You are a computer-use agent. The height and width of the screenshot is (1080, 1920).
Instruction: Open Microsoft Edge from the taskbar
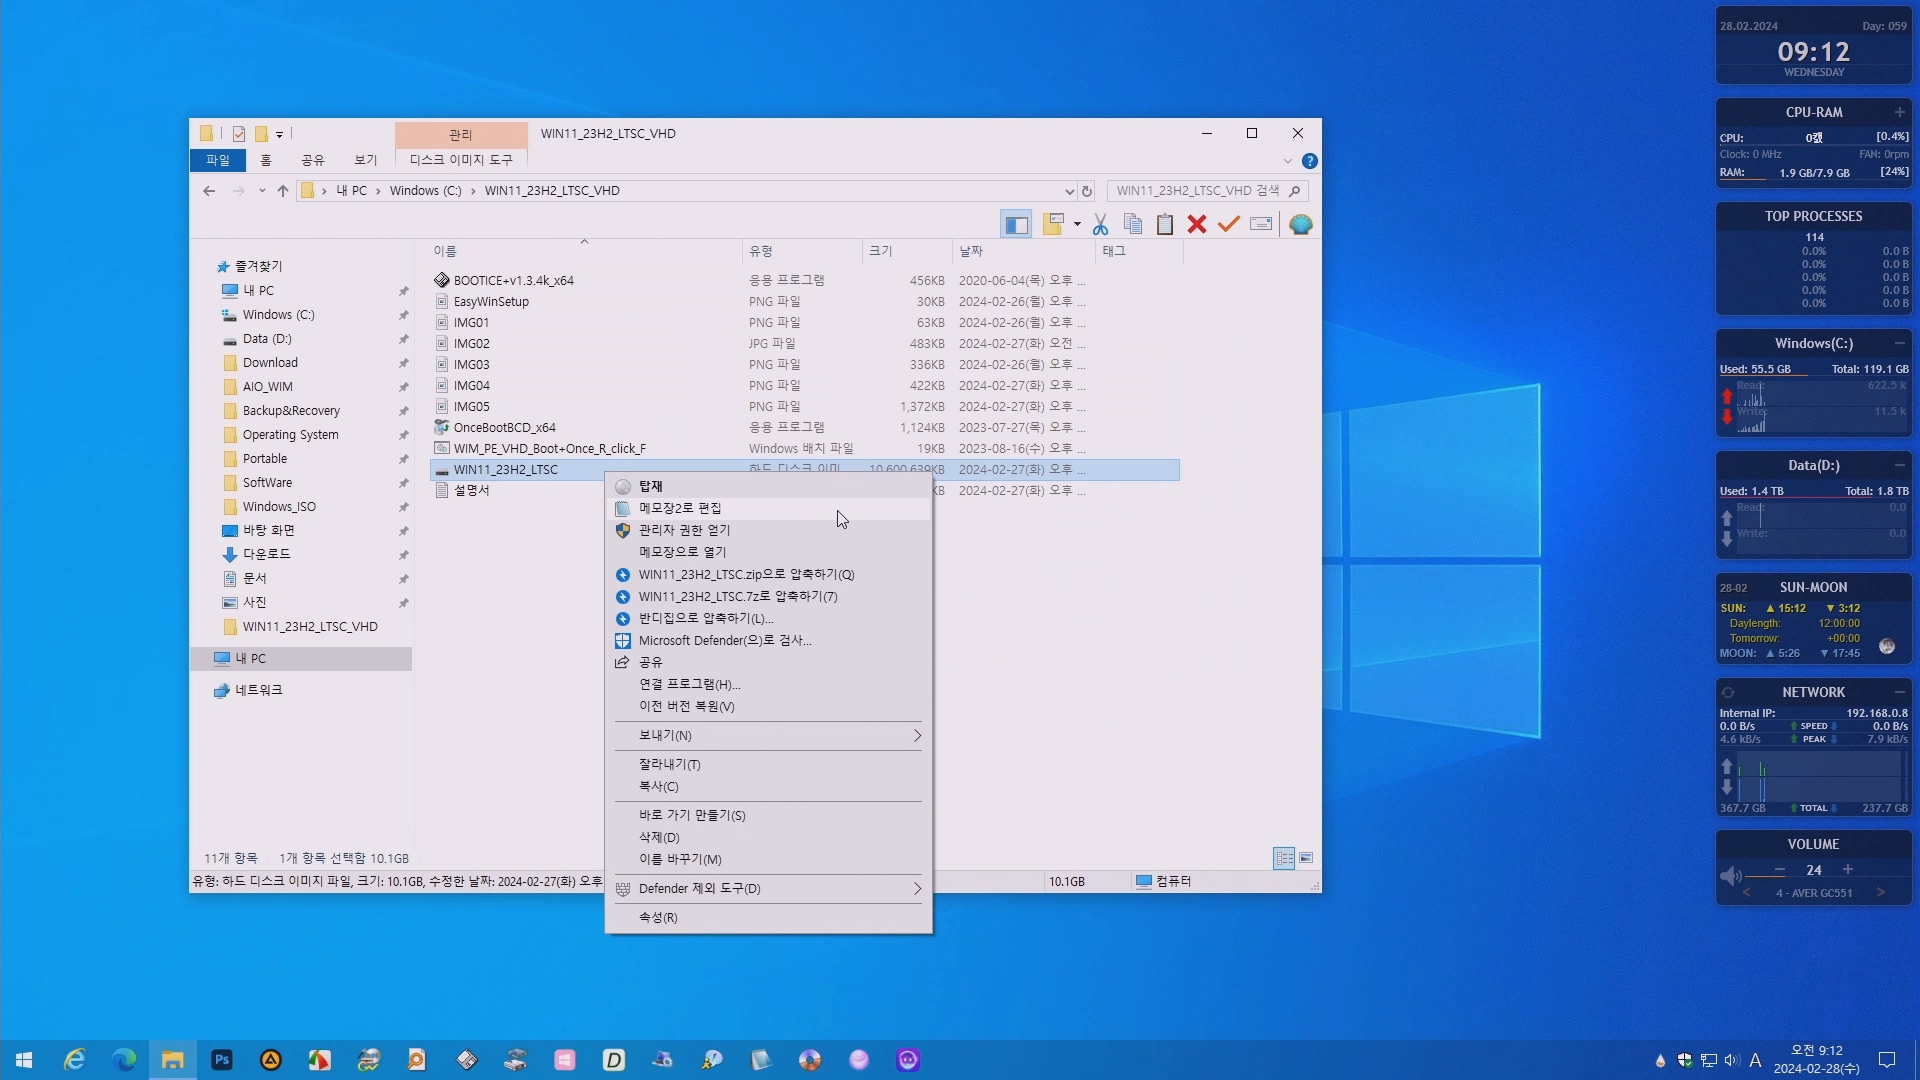[x=124, y=1060]
